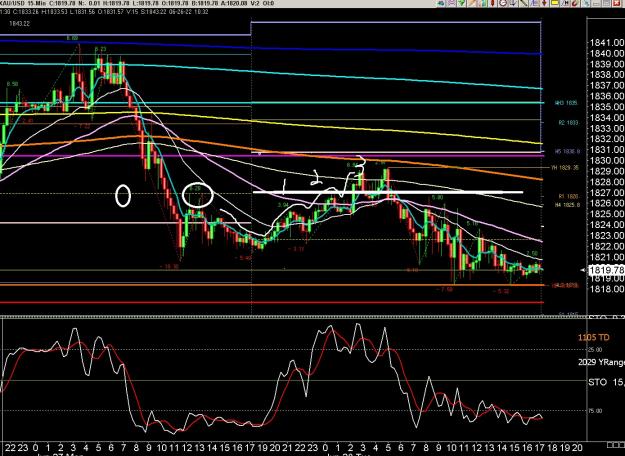Minimize the chart window
The height and width of the screenshot is (456, 625).
[597, 3]
